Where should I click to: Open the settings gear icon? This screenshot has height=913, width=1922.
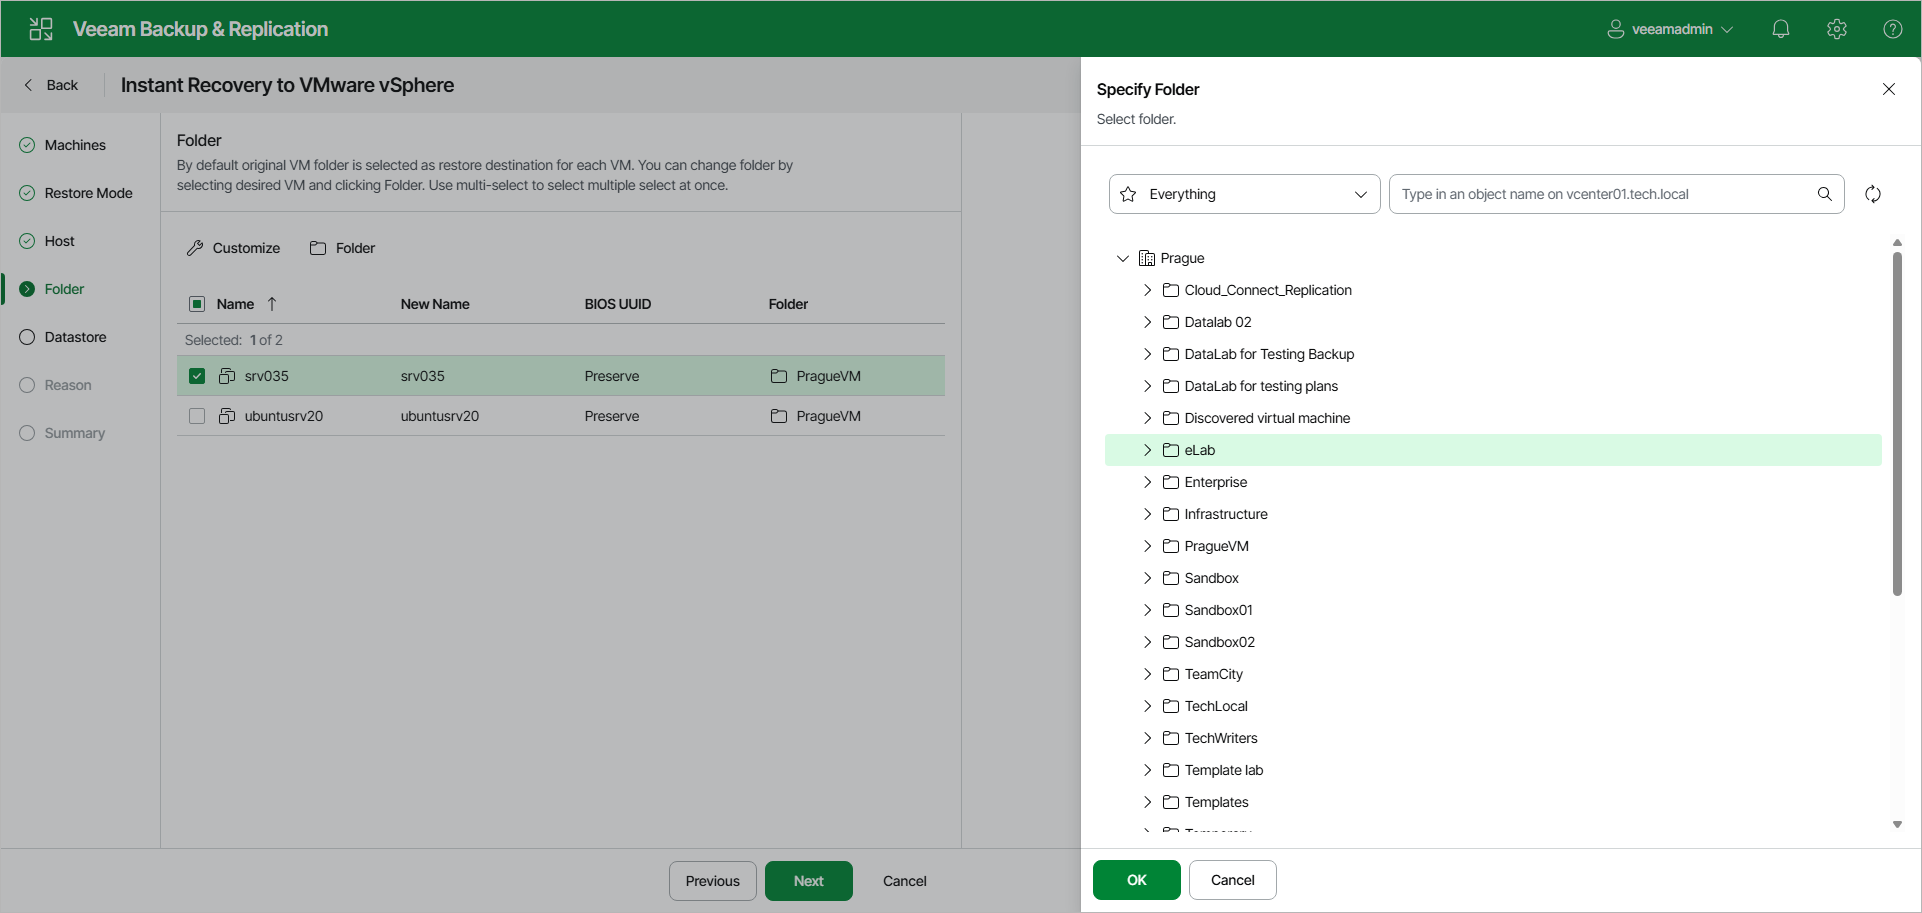[x=1836, y=29]
